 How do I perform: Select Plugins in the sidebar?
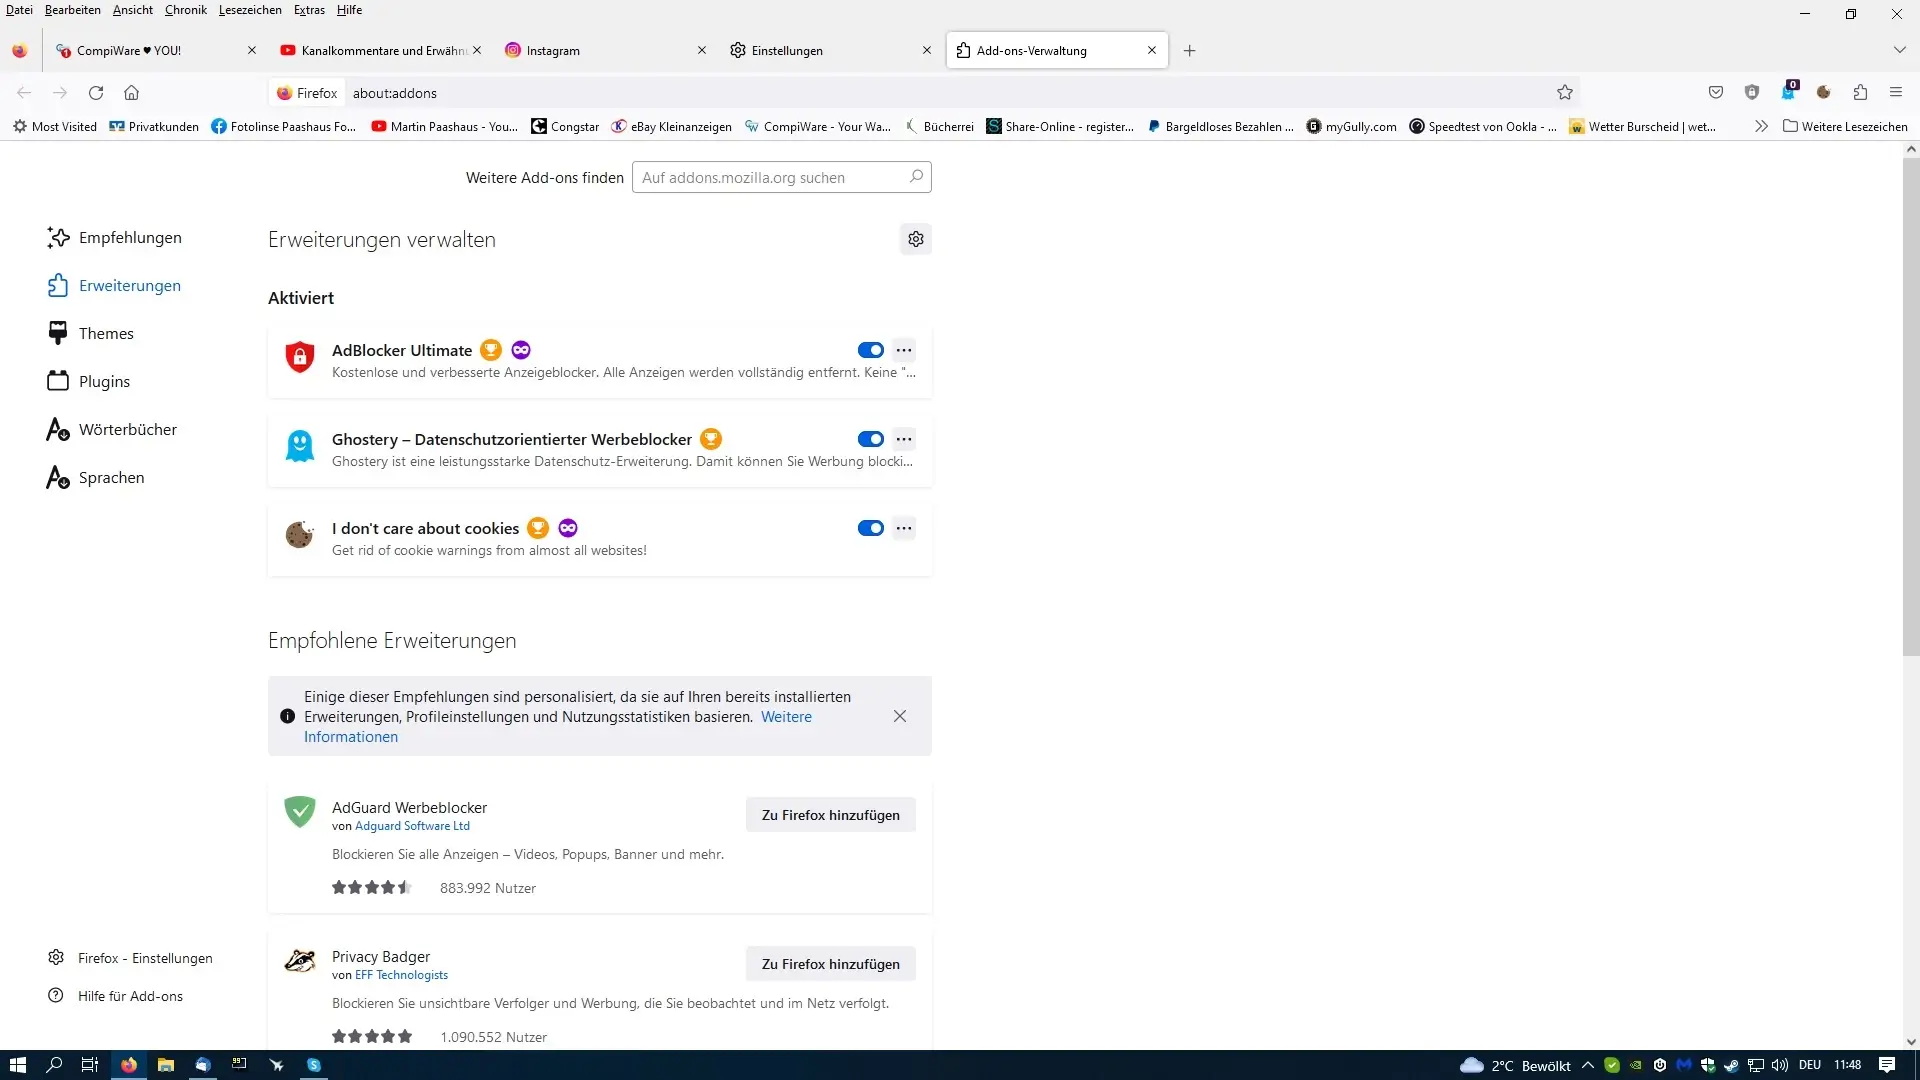coord(89,381)
